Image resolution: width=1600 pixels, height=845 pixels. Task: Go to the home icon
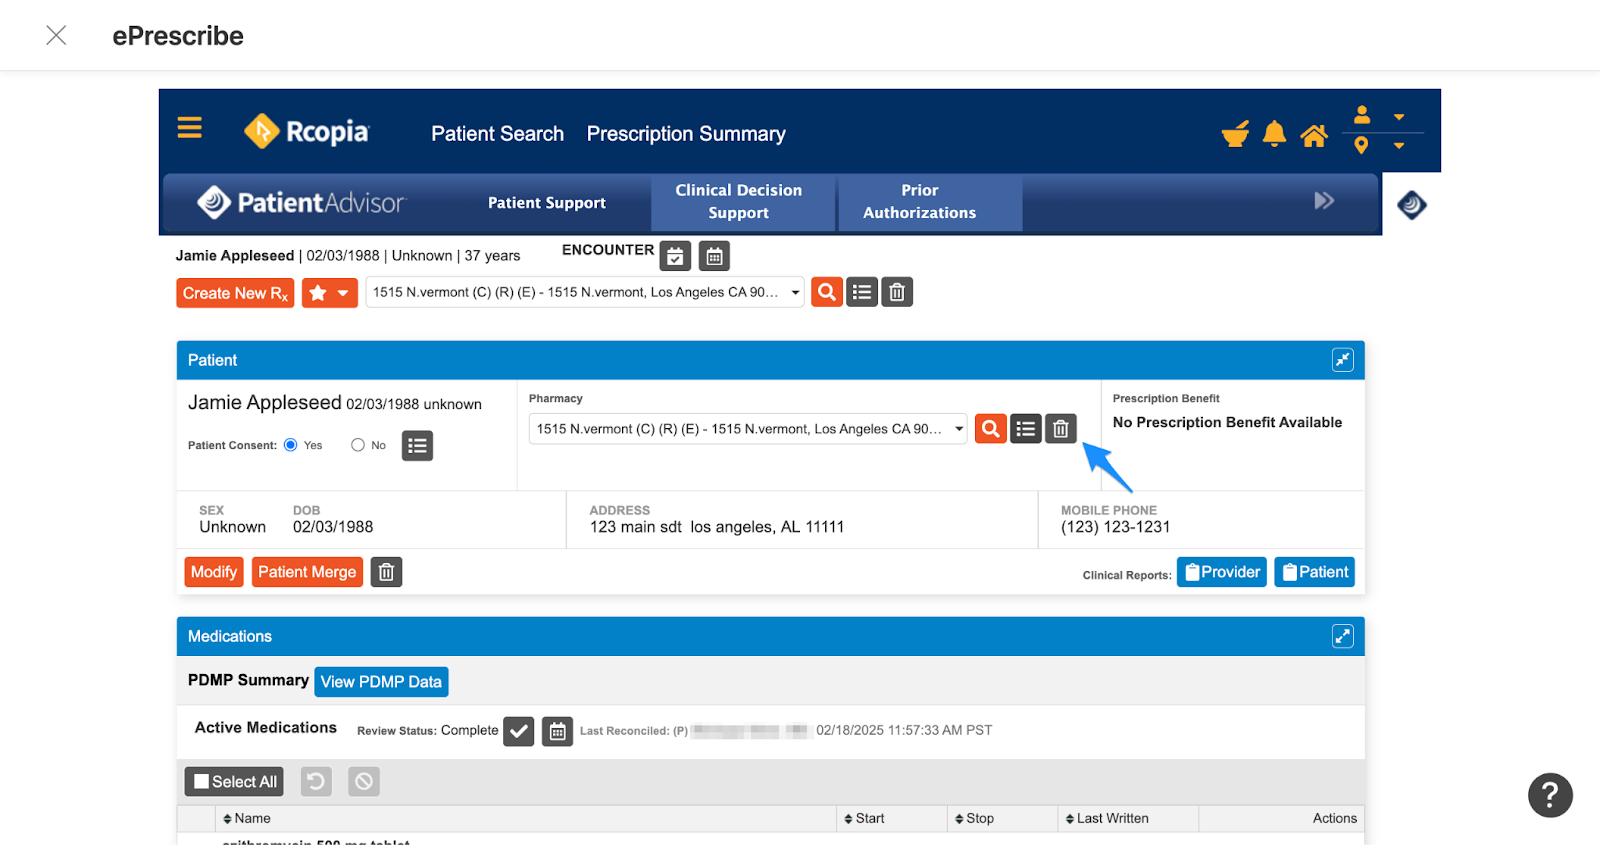(x=1314, y=135)
